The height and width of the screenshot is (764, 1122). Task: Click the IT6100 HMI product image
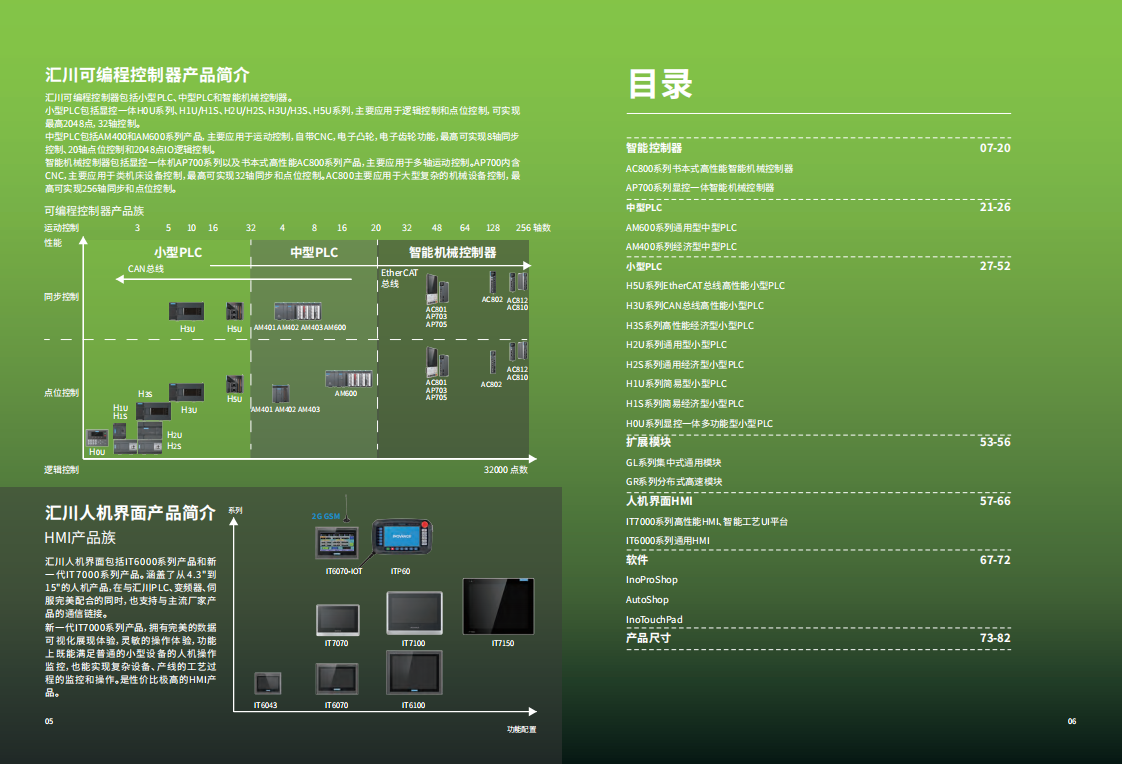coord(414,674)
